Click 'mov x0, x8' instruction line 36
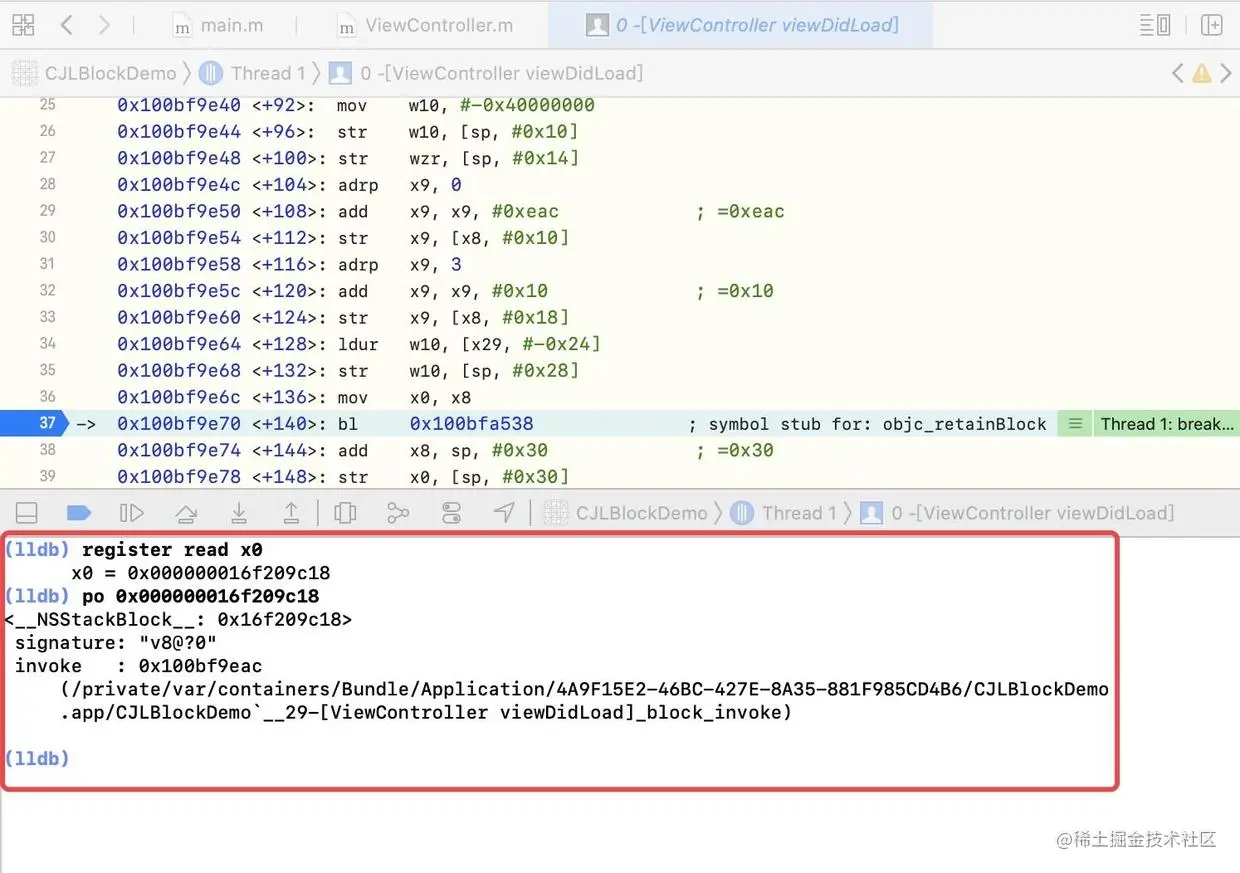Image resolution: width=1240 pixels, height=873 pixels. click(404, 397)
